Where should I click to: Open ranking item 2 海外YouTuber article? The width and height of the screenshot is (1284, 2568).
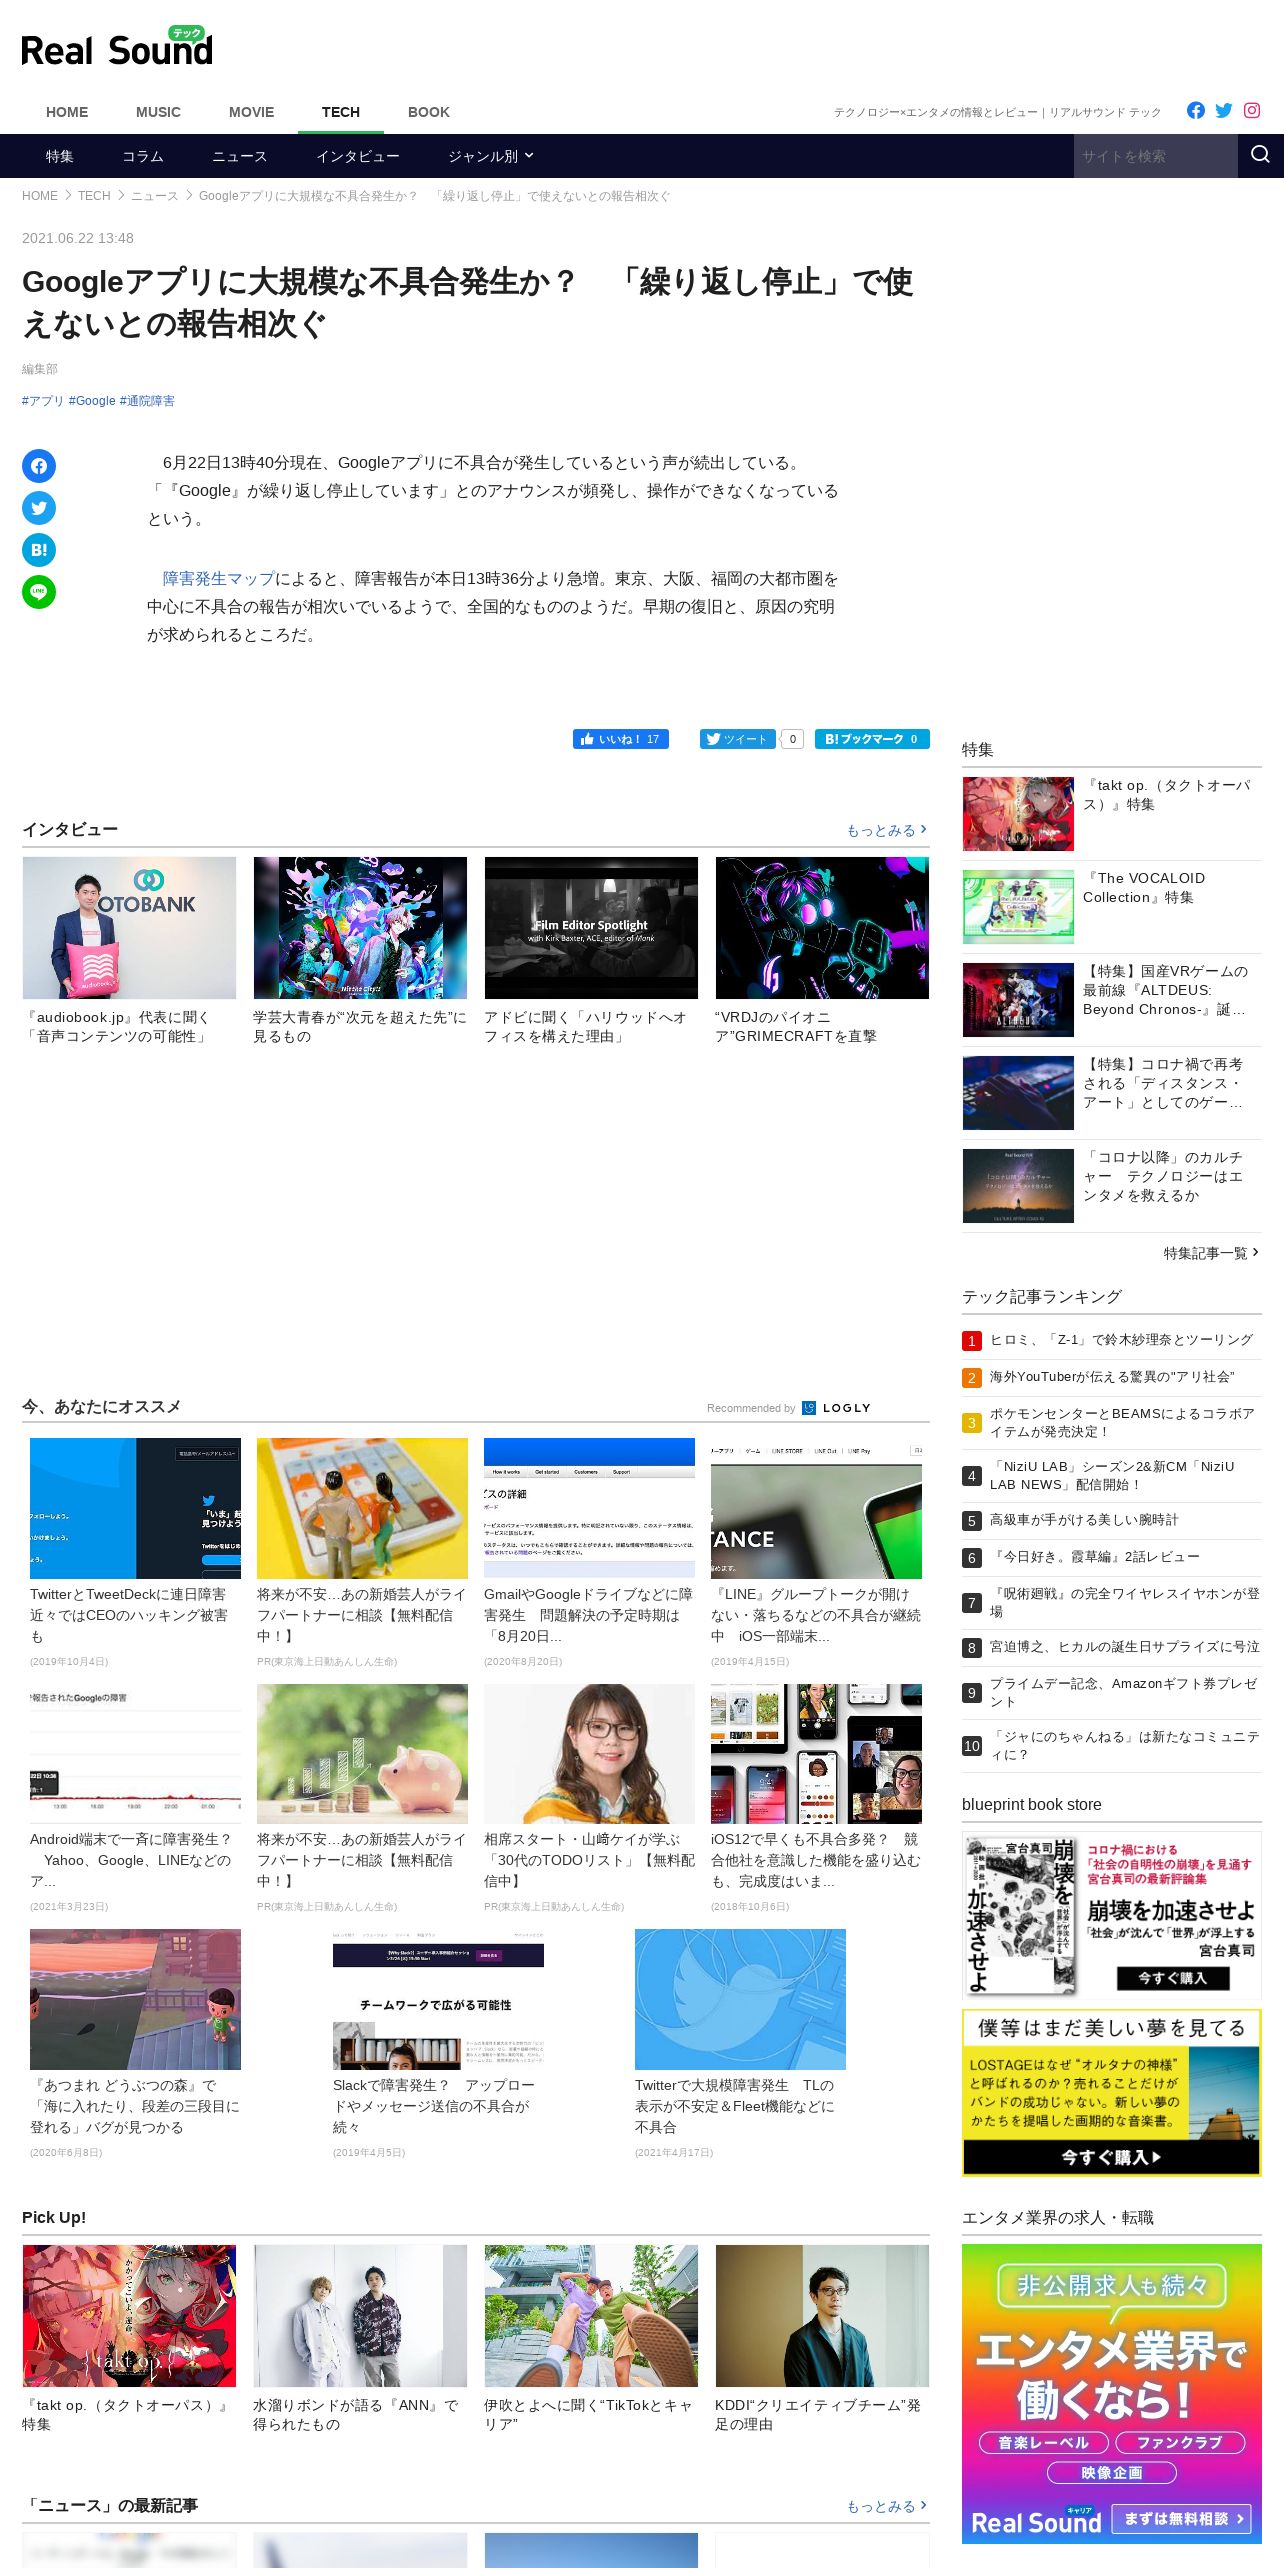(x=1111, y=1377)
